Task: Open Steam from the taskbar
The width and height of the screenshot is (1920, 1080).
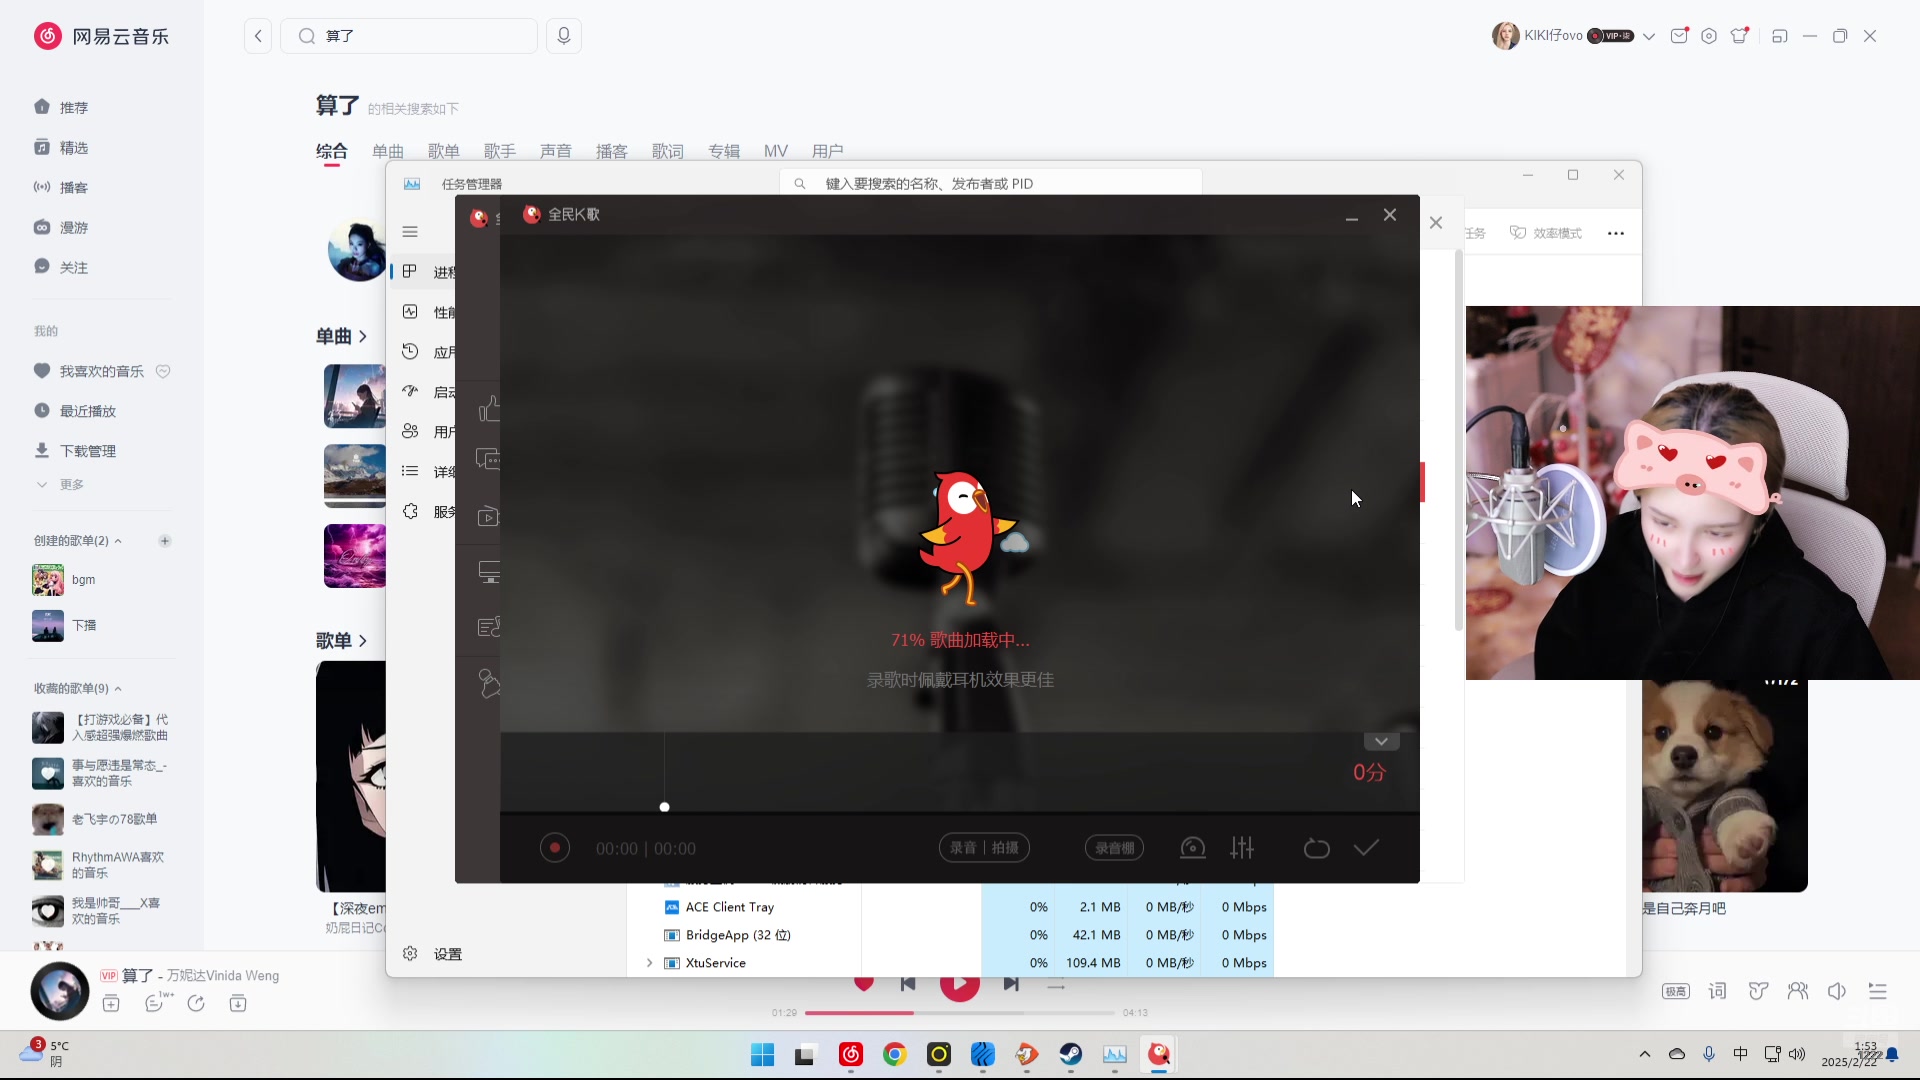Action: pyautogui.click(x=1071, y=1054)
